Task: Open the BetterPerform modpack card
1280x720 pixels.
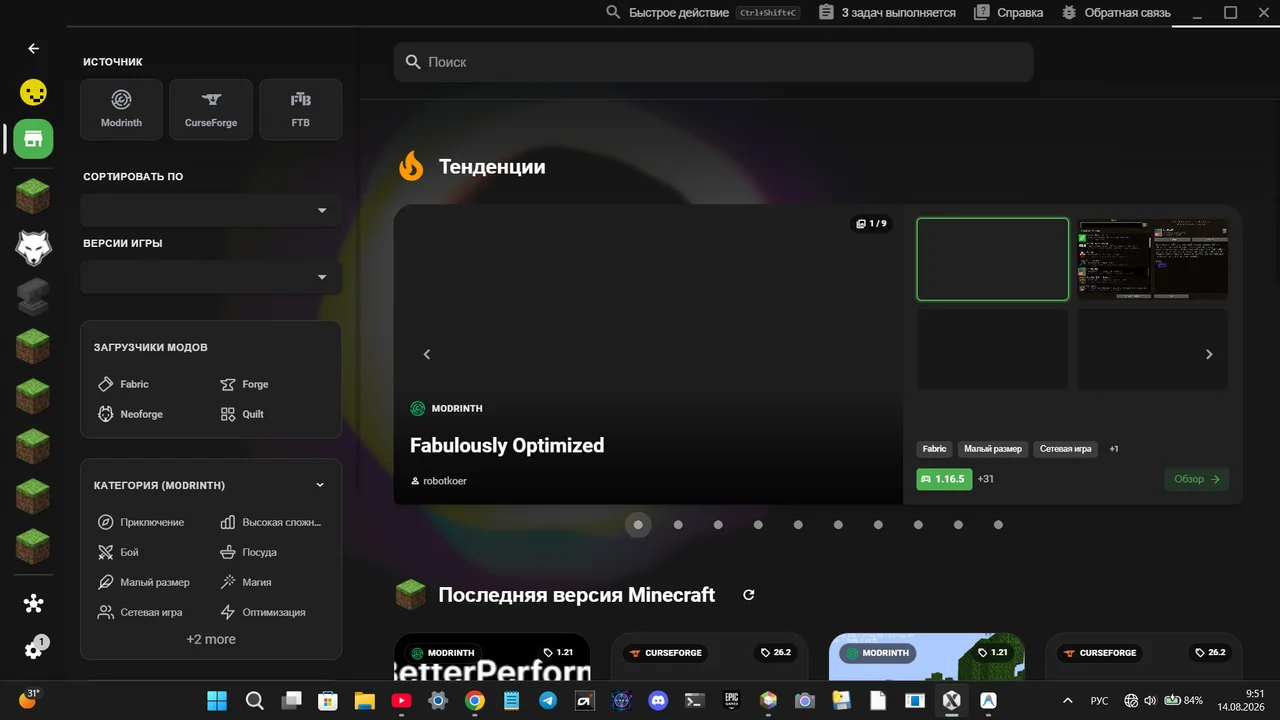Action: 492,657
